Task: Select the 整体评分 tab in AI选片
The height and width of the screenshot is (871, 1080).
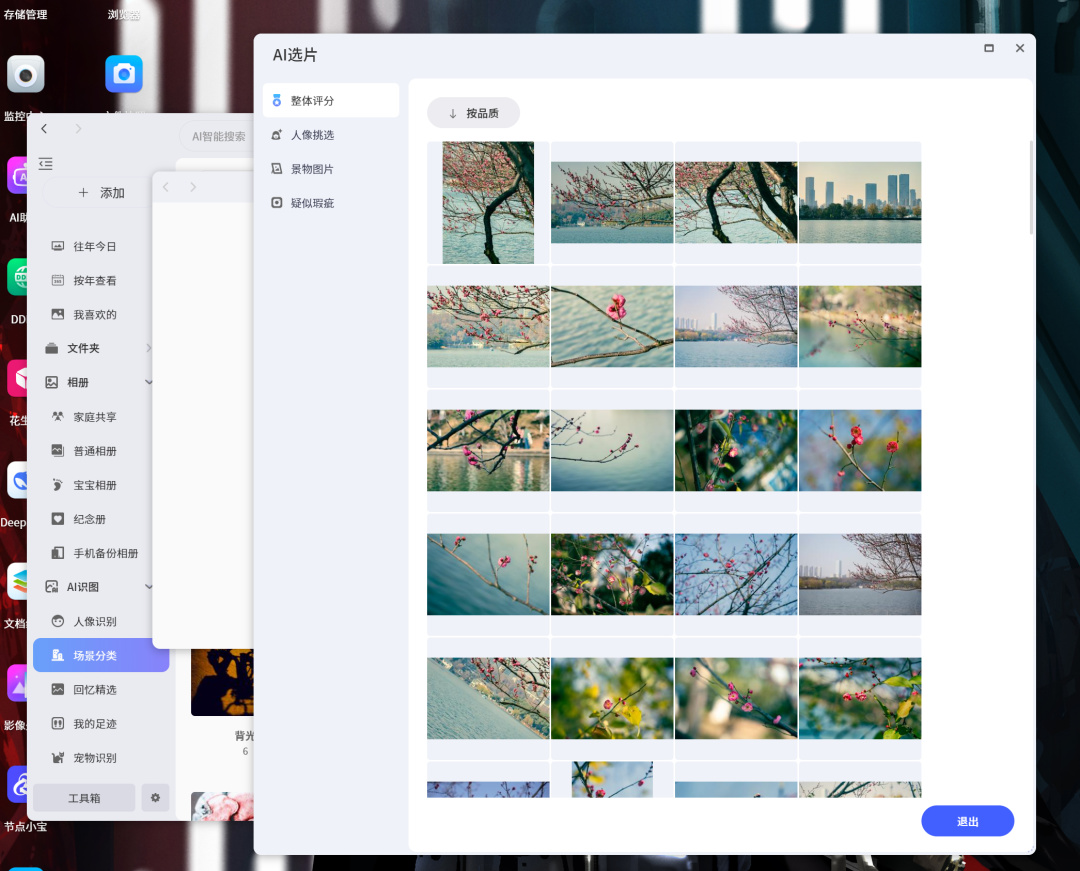Action: pyautogui.click(x=331, y=101)
